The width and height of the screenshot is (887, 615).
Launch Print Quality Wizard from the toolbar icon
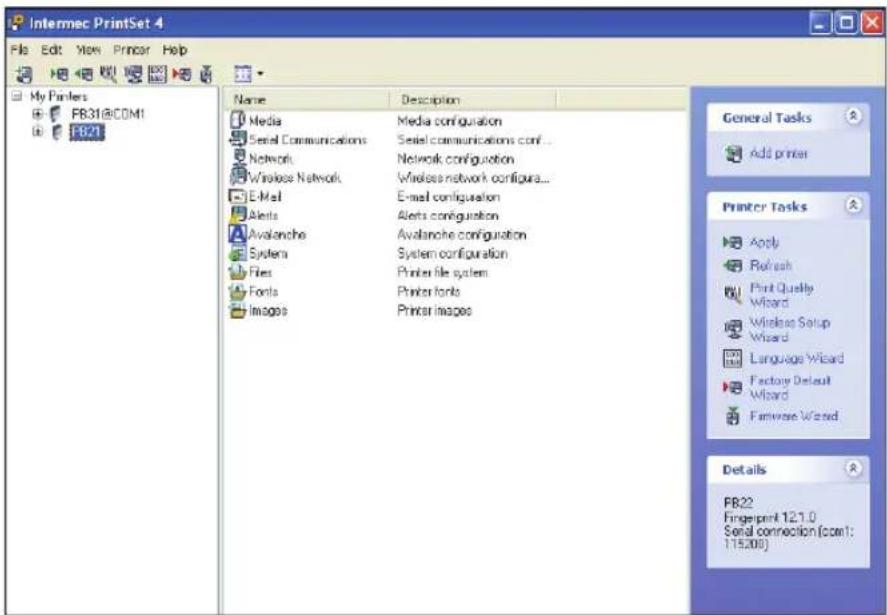(108, 74)
